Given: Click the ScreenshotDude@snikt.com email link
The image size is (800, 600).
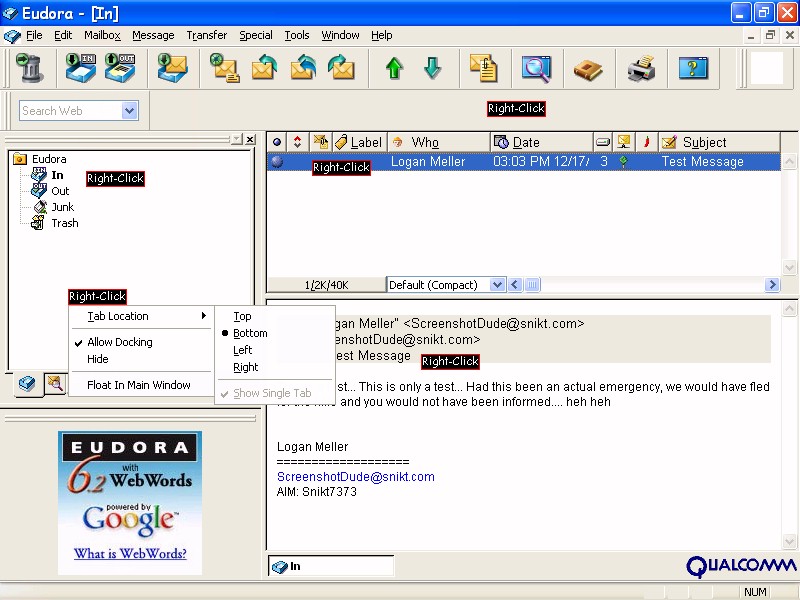Looking at the screenshot, I should [356, 477].
